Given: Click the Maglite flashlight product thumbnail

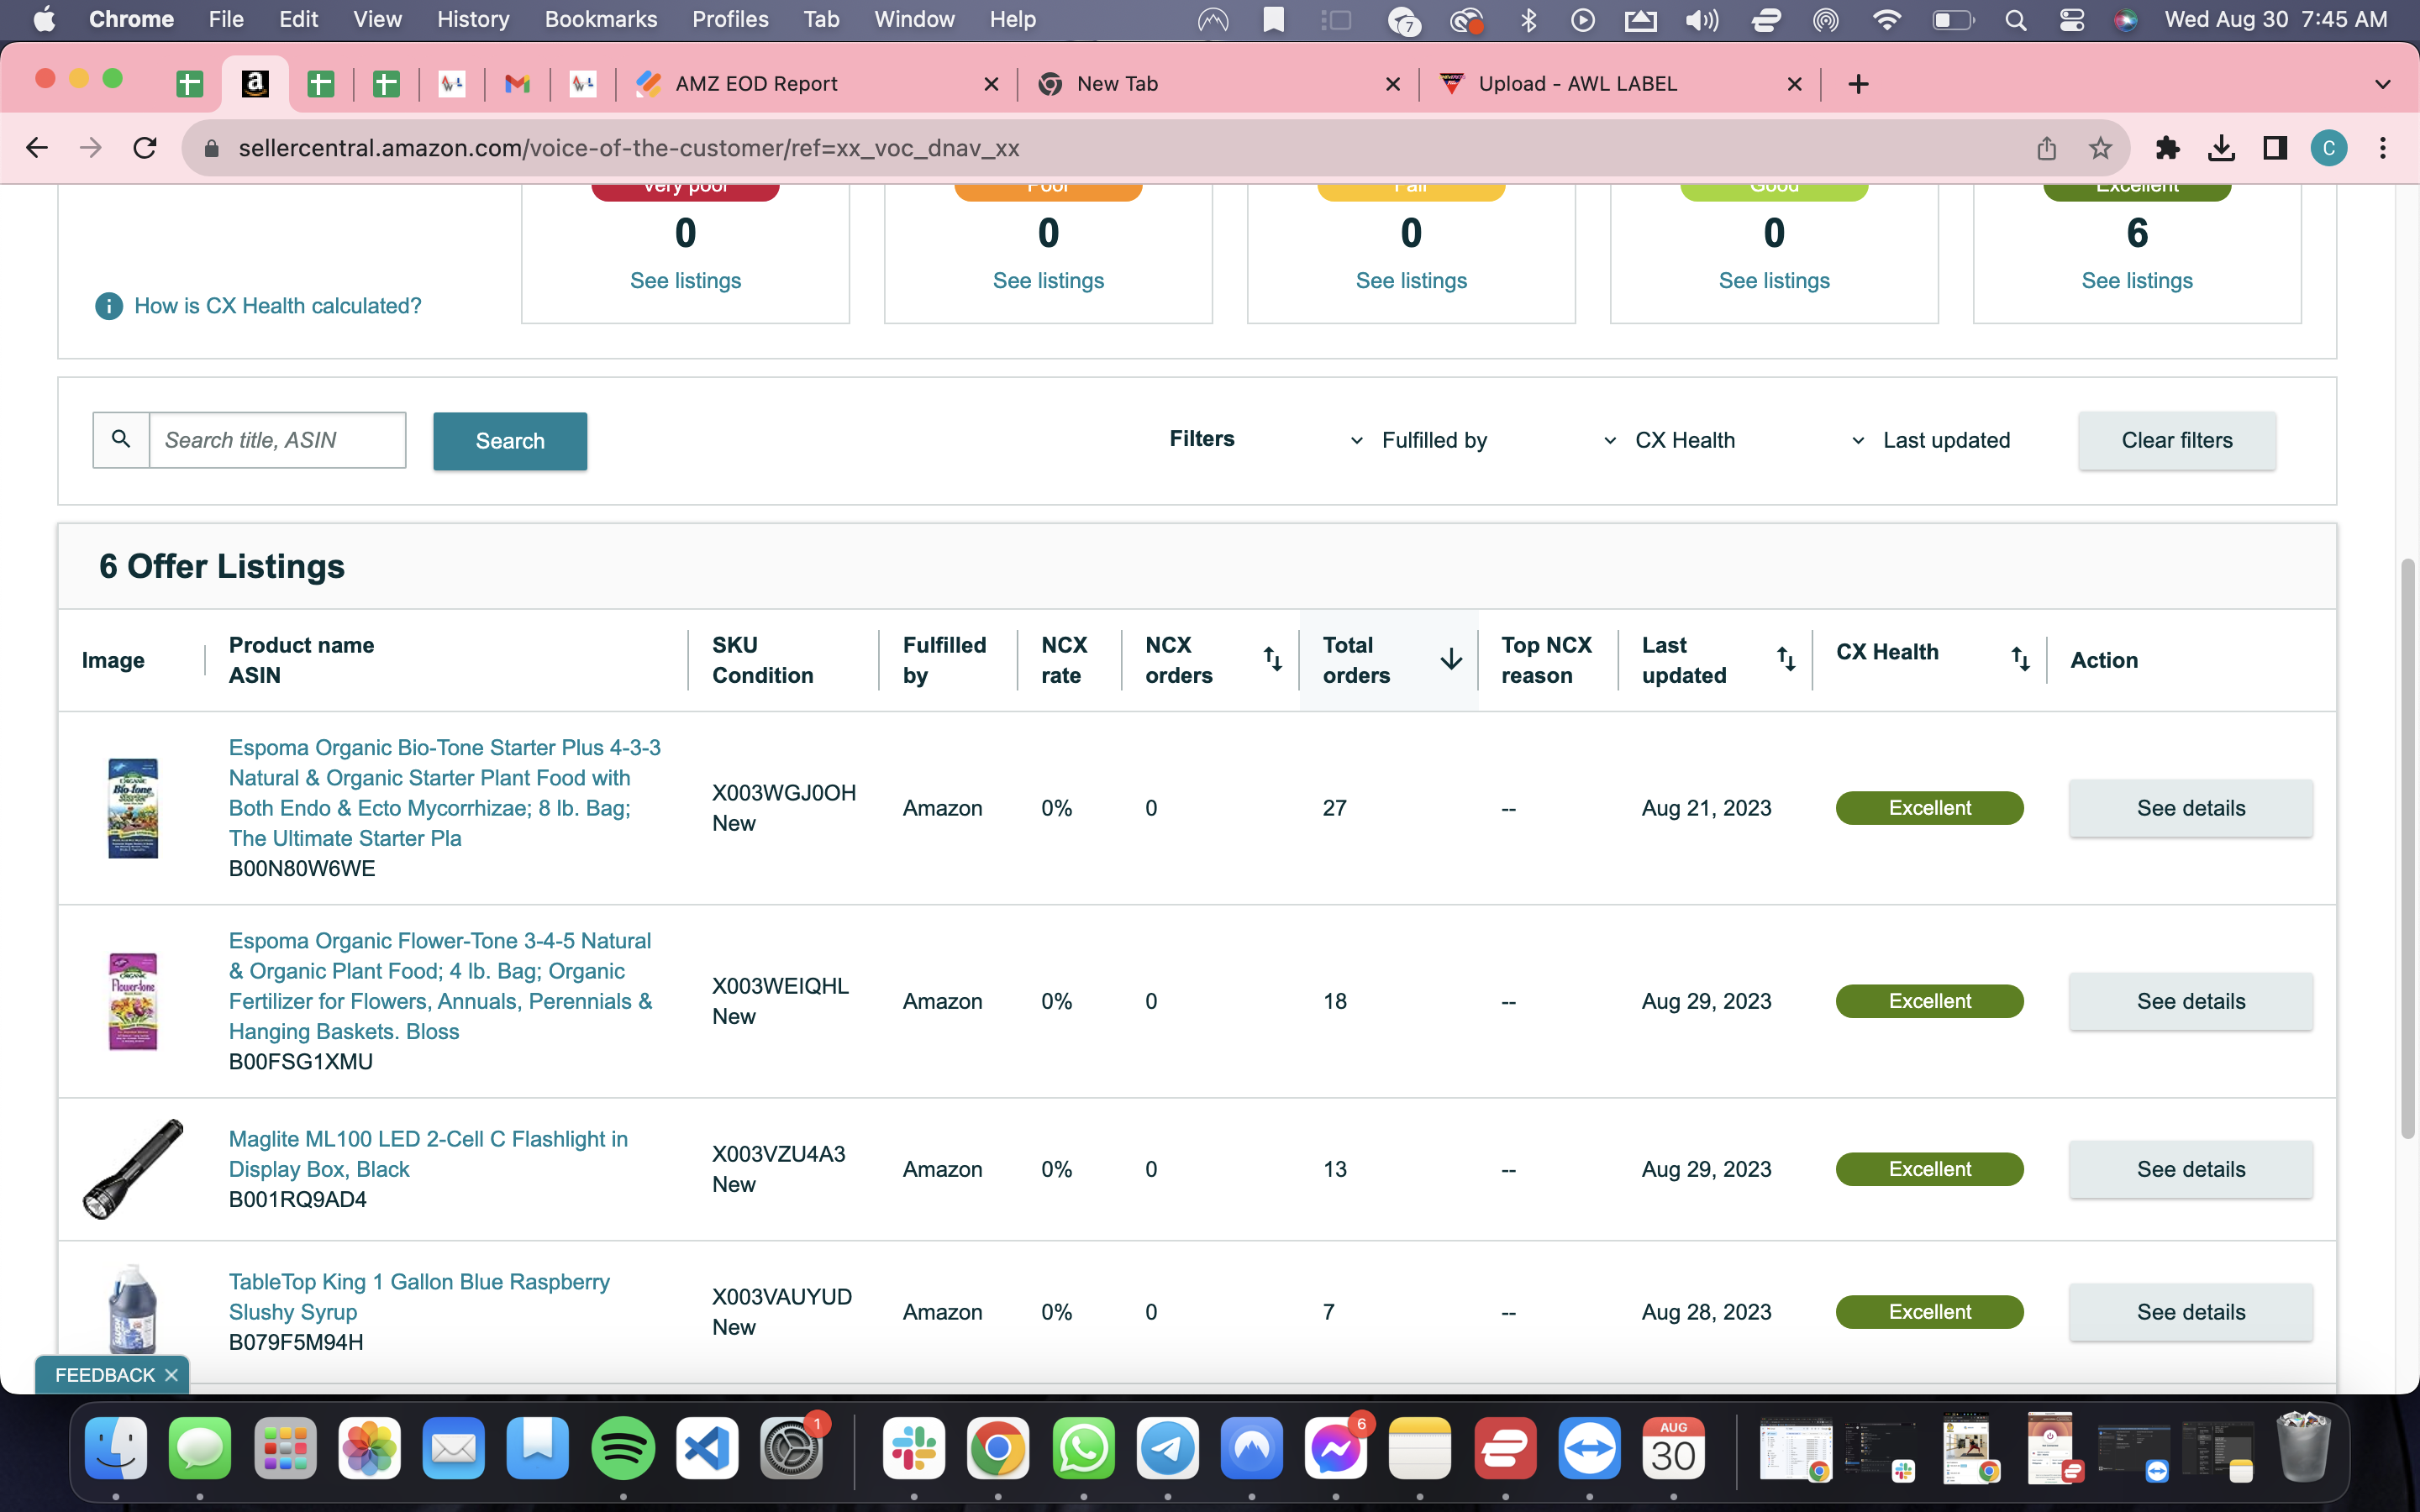Looking at the screenshot, I should [133, 1169].
